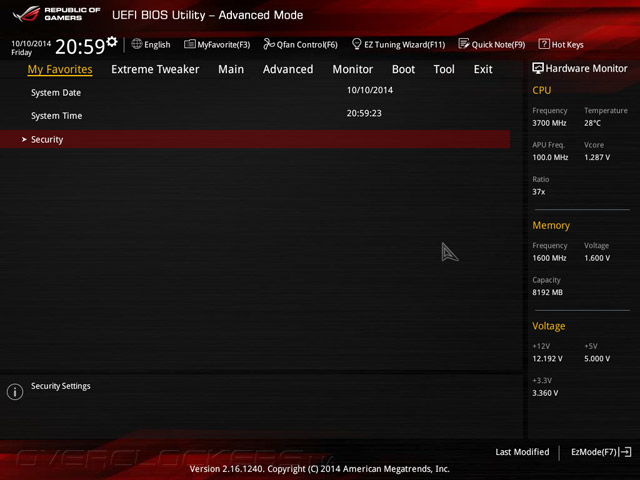Click the info icon near Security Settings
The width and height of the screenshot is (640, 480).
(15, 392)
